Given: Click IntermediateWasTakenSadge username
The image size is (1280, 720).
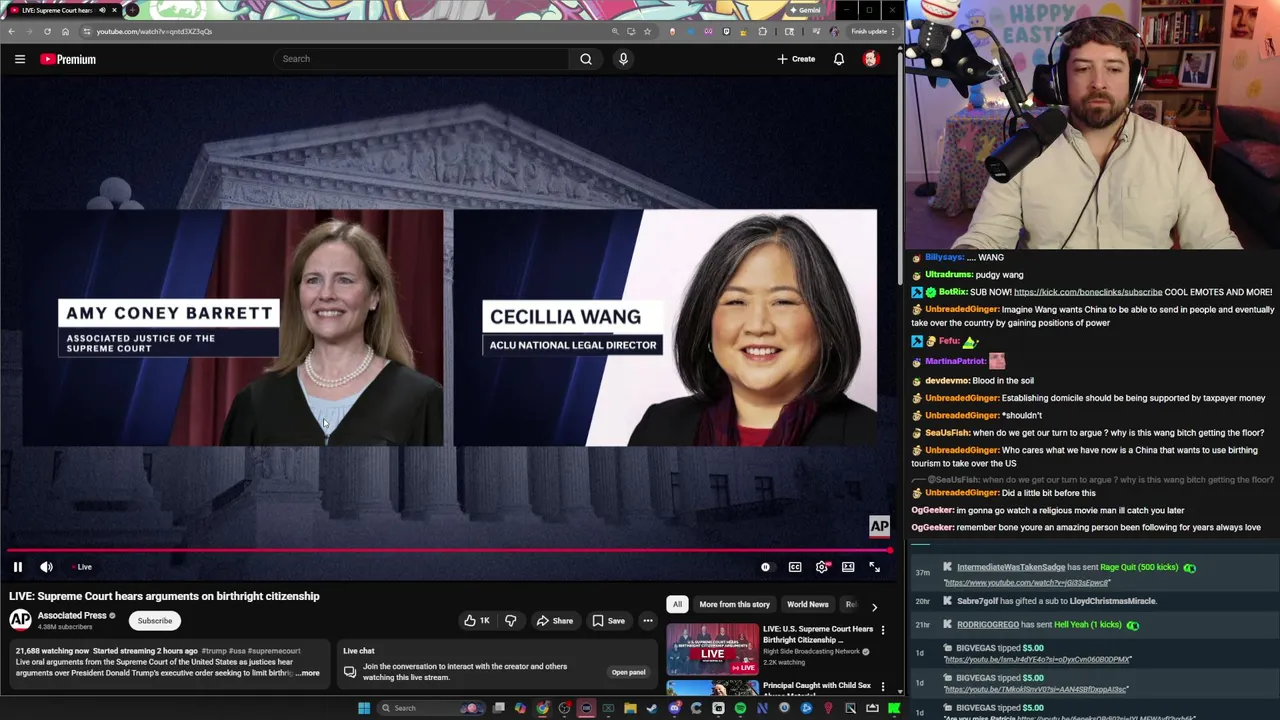Looking at the screenshot, I should coord(1010,568).
